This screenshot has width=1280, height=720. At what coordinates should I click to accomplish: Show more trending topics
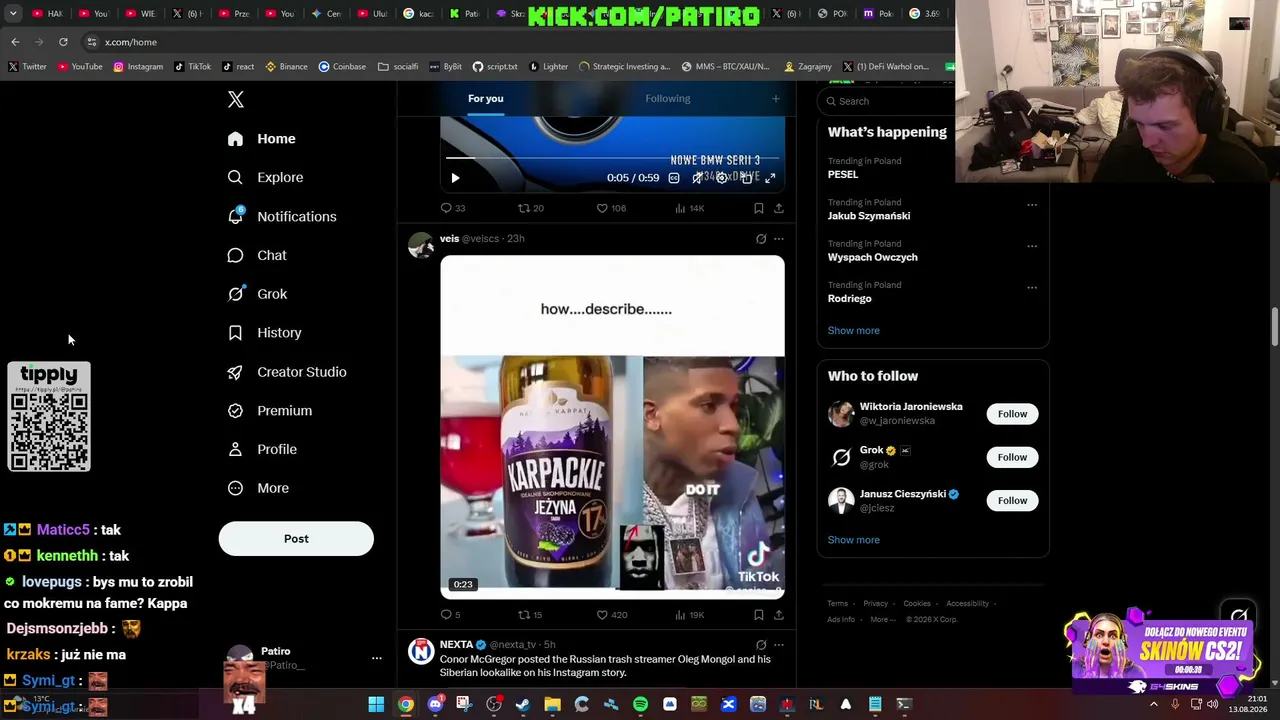pos(853,330)
